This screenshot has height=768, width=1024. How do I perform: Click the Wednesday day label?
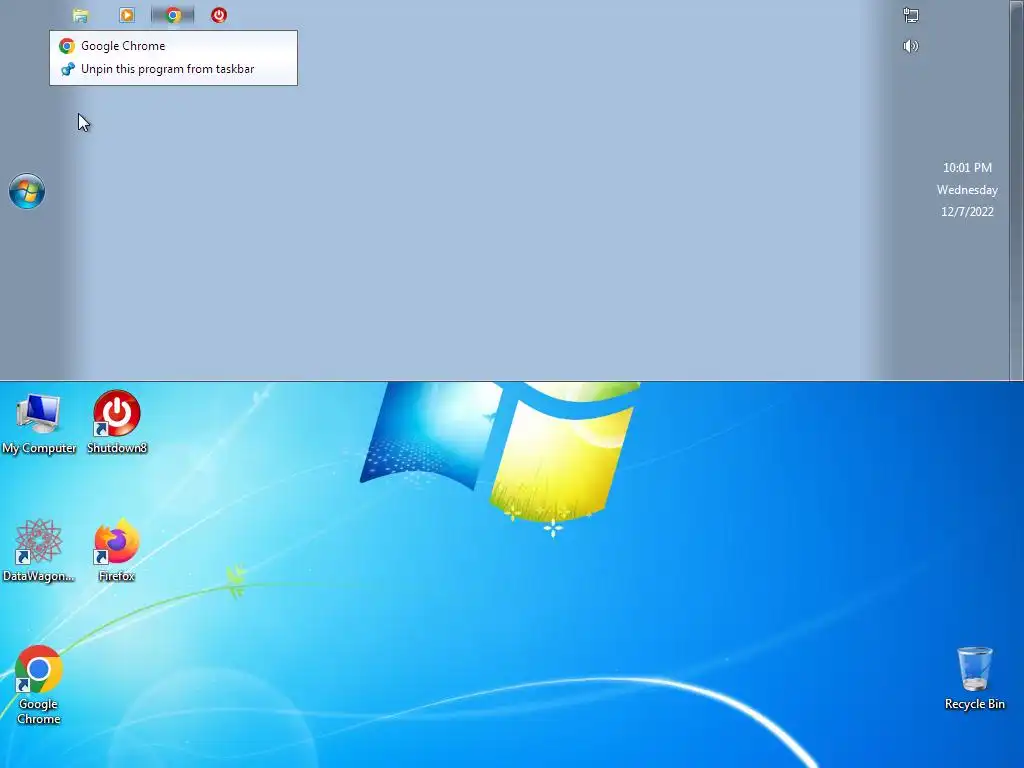point(967,190)
